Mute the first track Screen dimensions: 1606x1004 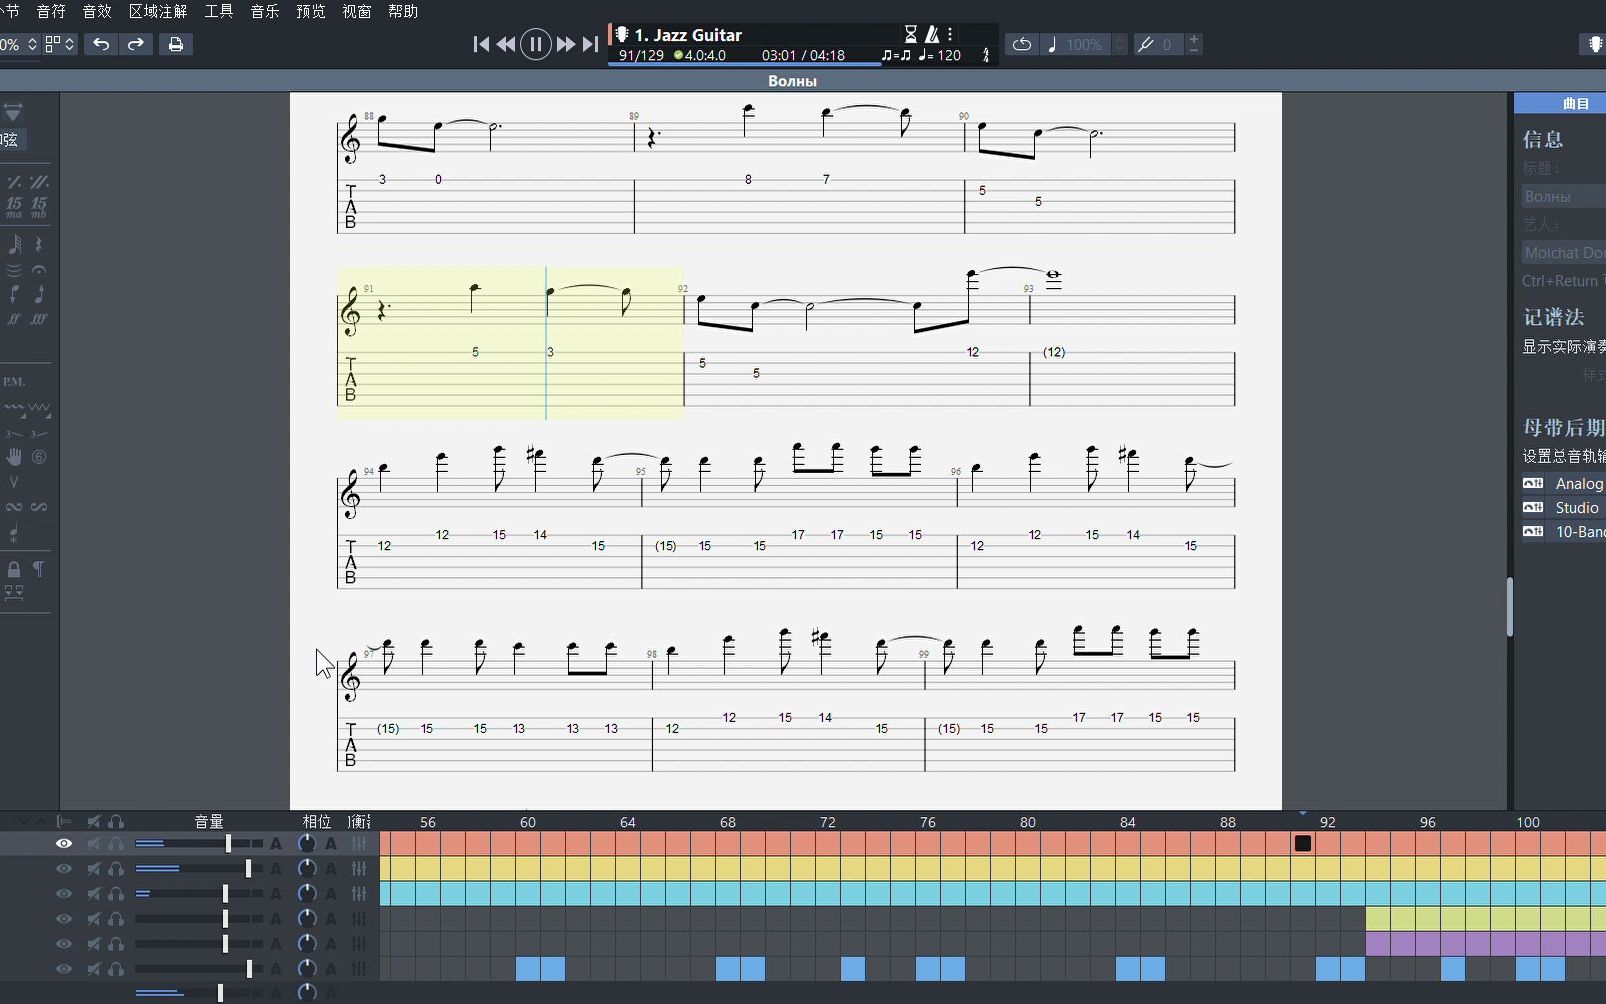94,844
